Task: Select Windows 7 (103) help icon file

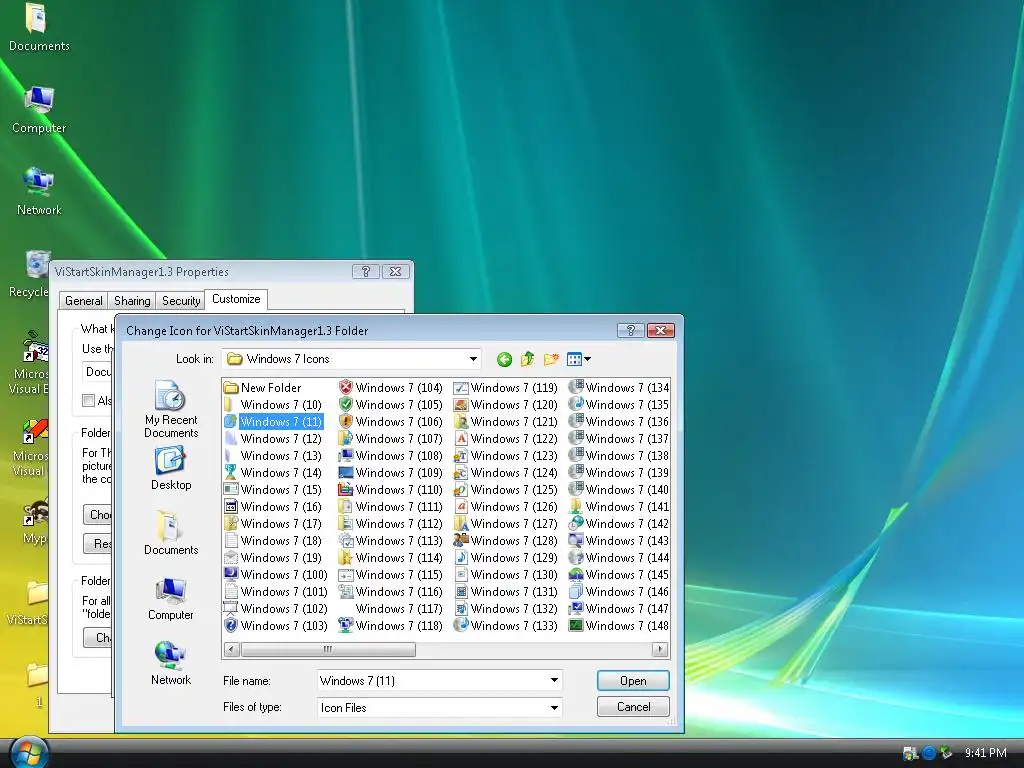Action: click(x=276, y=626)
